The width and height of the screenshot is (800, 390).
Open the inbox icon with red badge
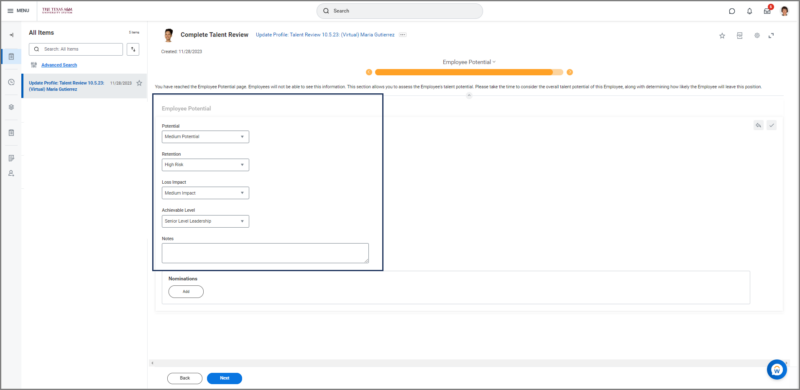(x=767, y=11)
